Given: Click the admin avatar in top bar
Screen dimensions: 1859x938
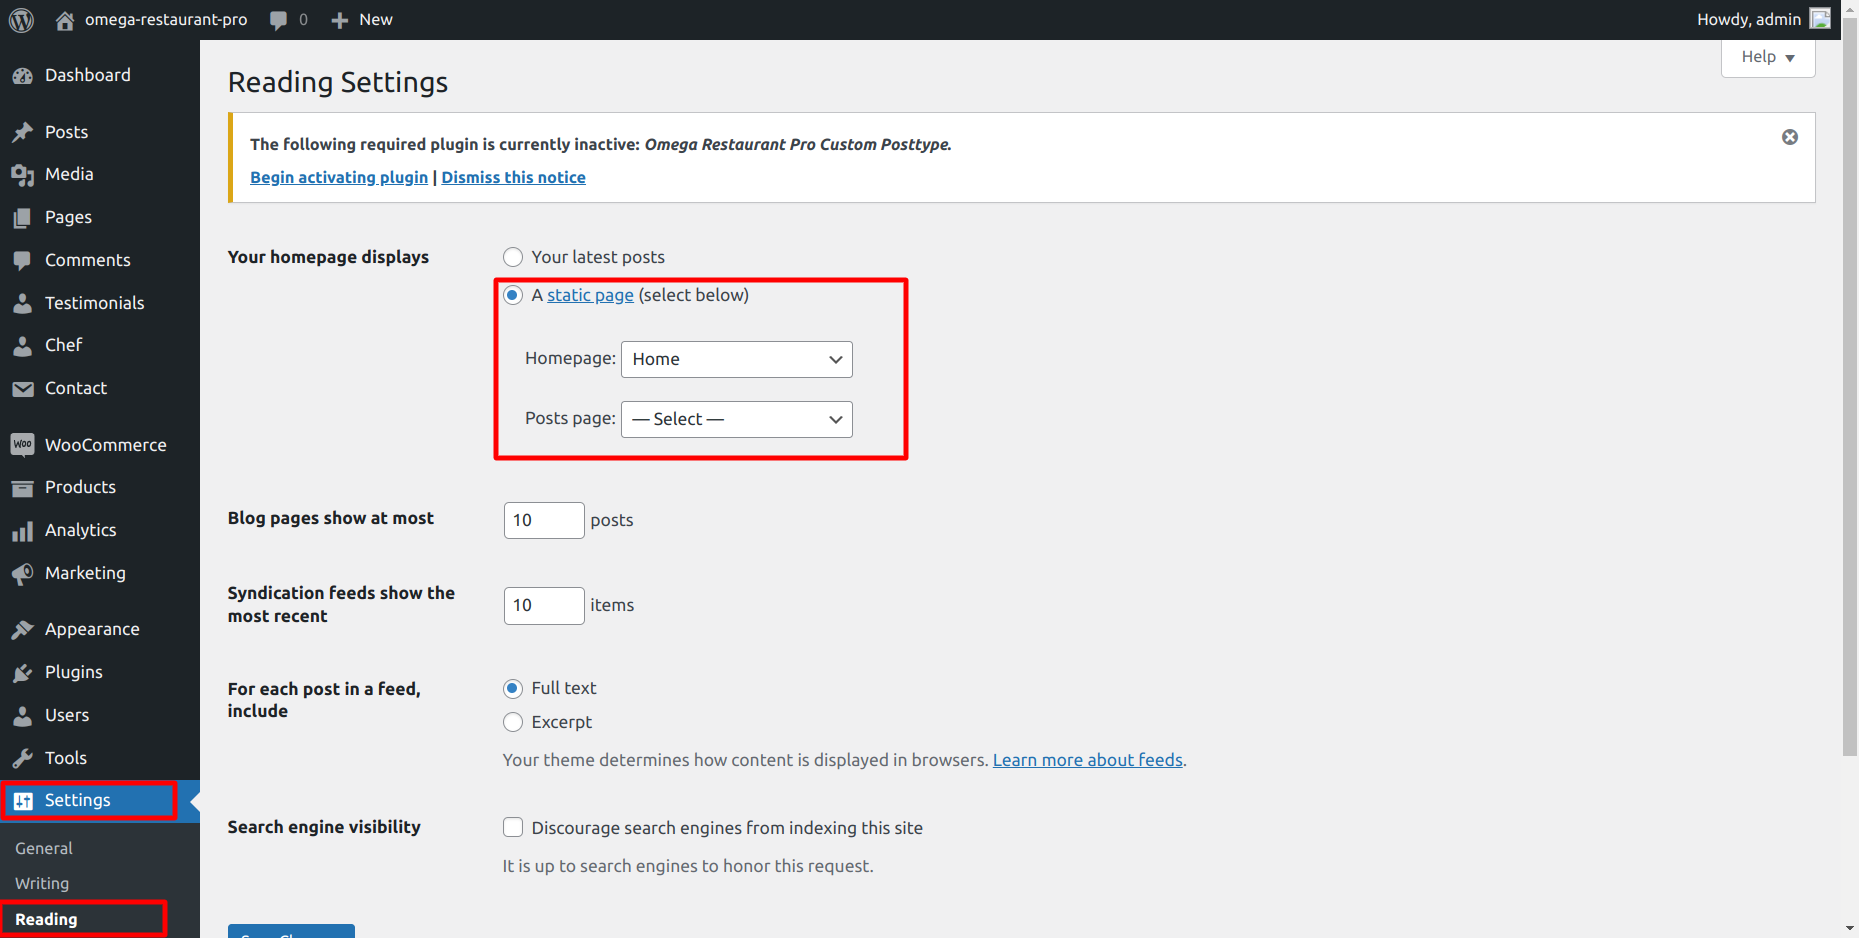Looking at the screenshot, I should (1820, 19).
